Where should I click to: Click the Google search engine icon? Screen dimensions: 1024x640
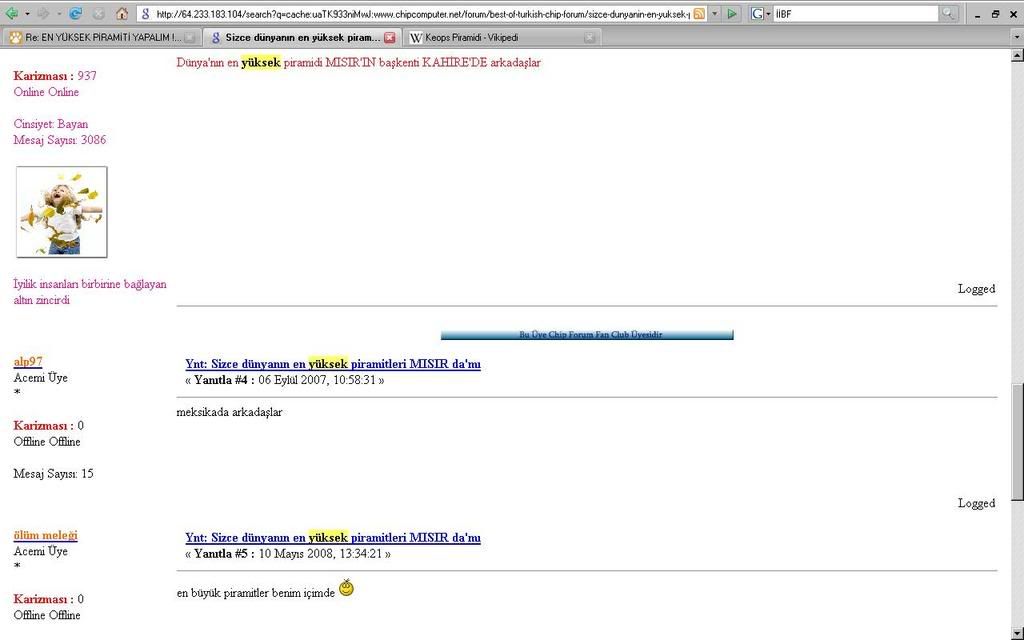tap(757, 14)
